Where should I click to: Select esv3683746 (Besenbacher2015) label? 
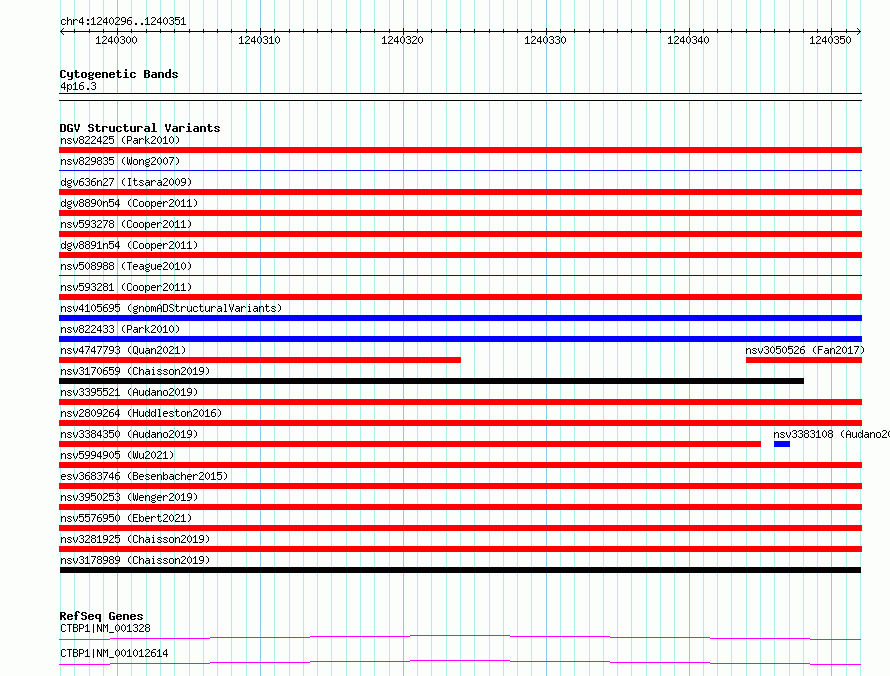point(144,476)
